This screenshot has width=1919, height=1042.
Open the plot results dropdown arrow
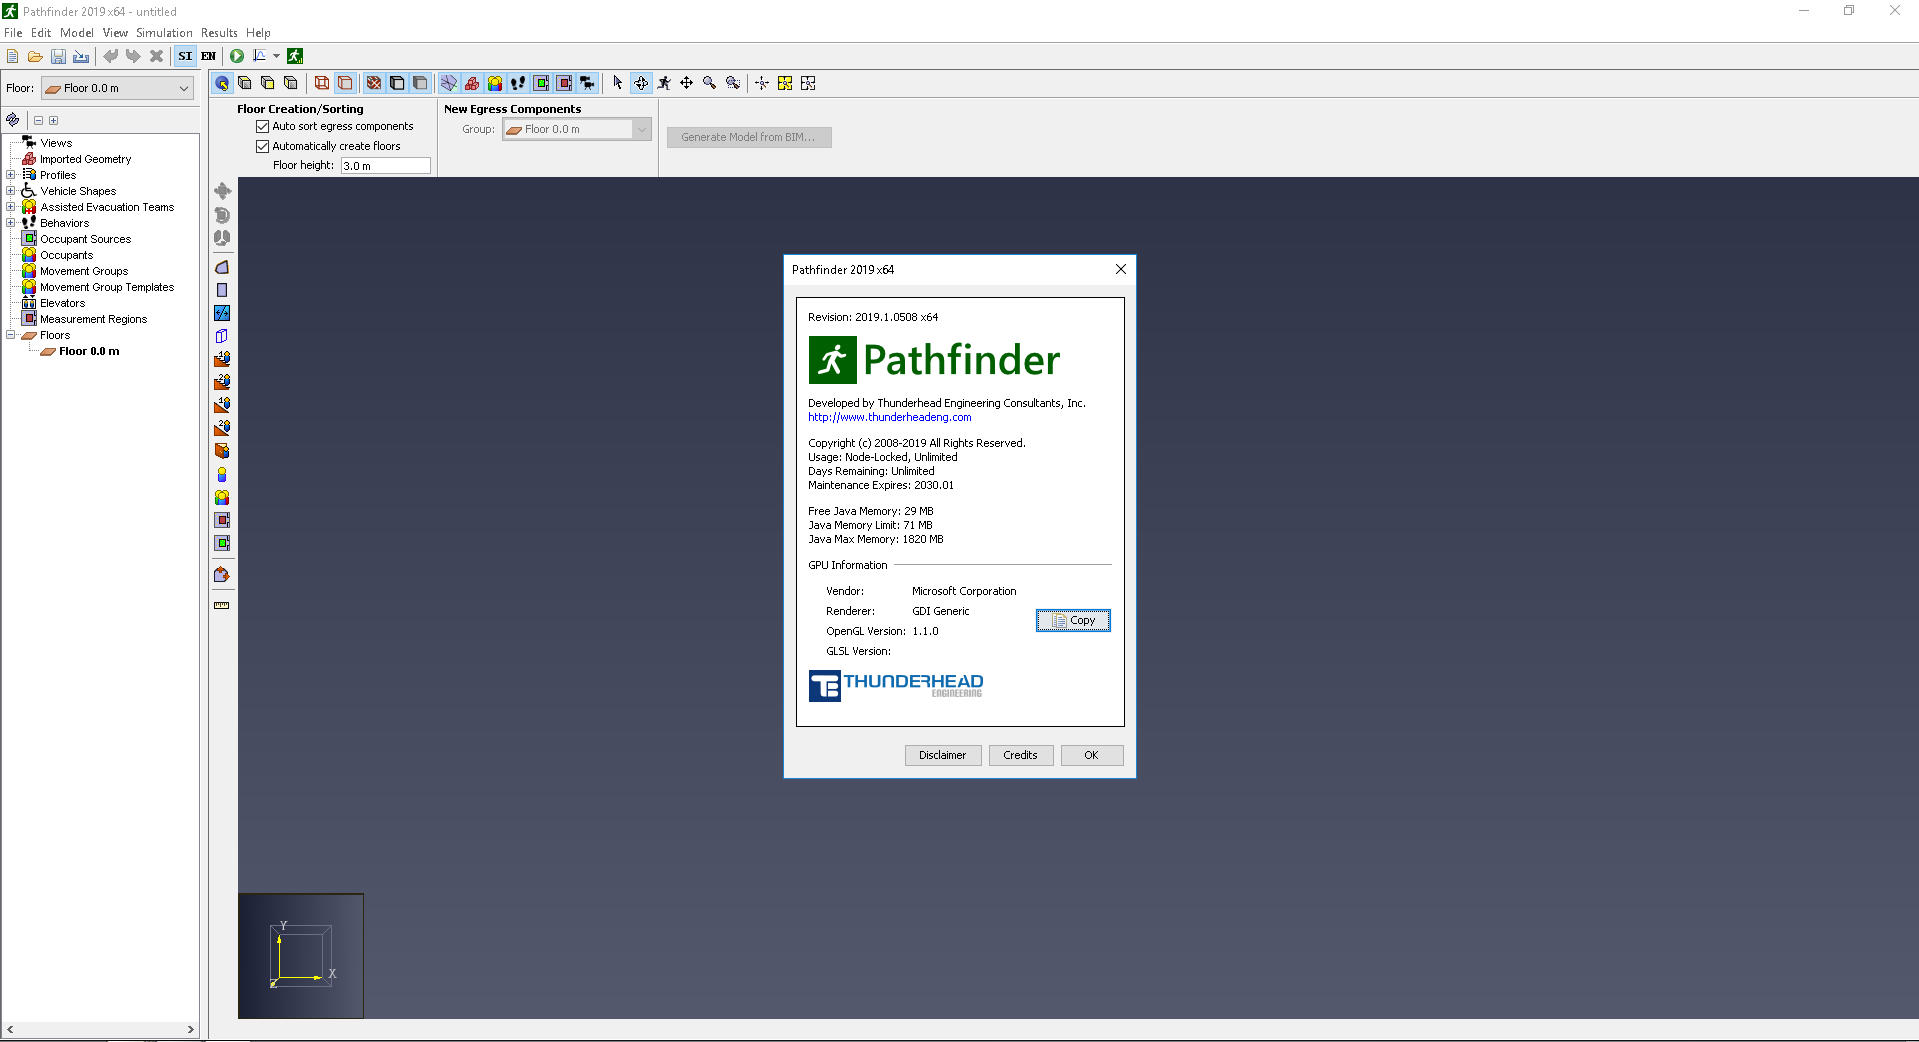277,56
